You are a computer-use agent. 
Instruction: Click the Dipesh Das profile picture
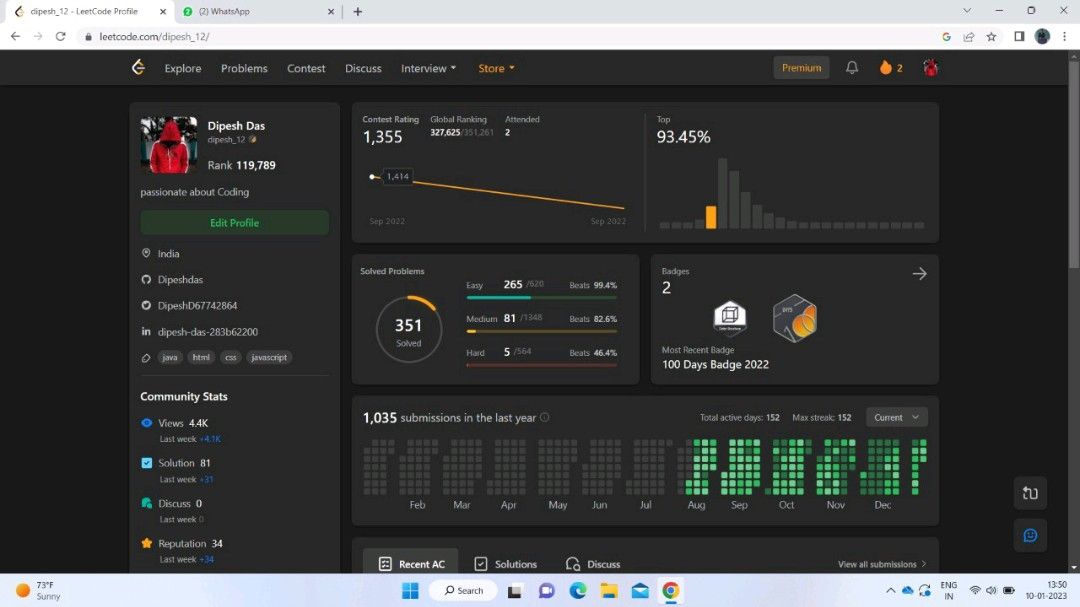pos(169,145)
